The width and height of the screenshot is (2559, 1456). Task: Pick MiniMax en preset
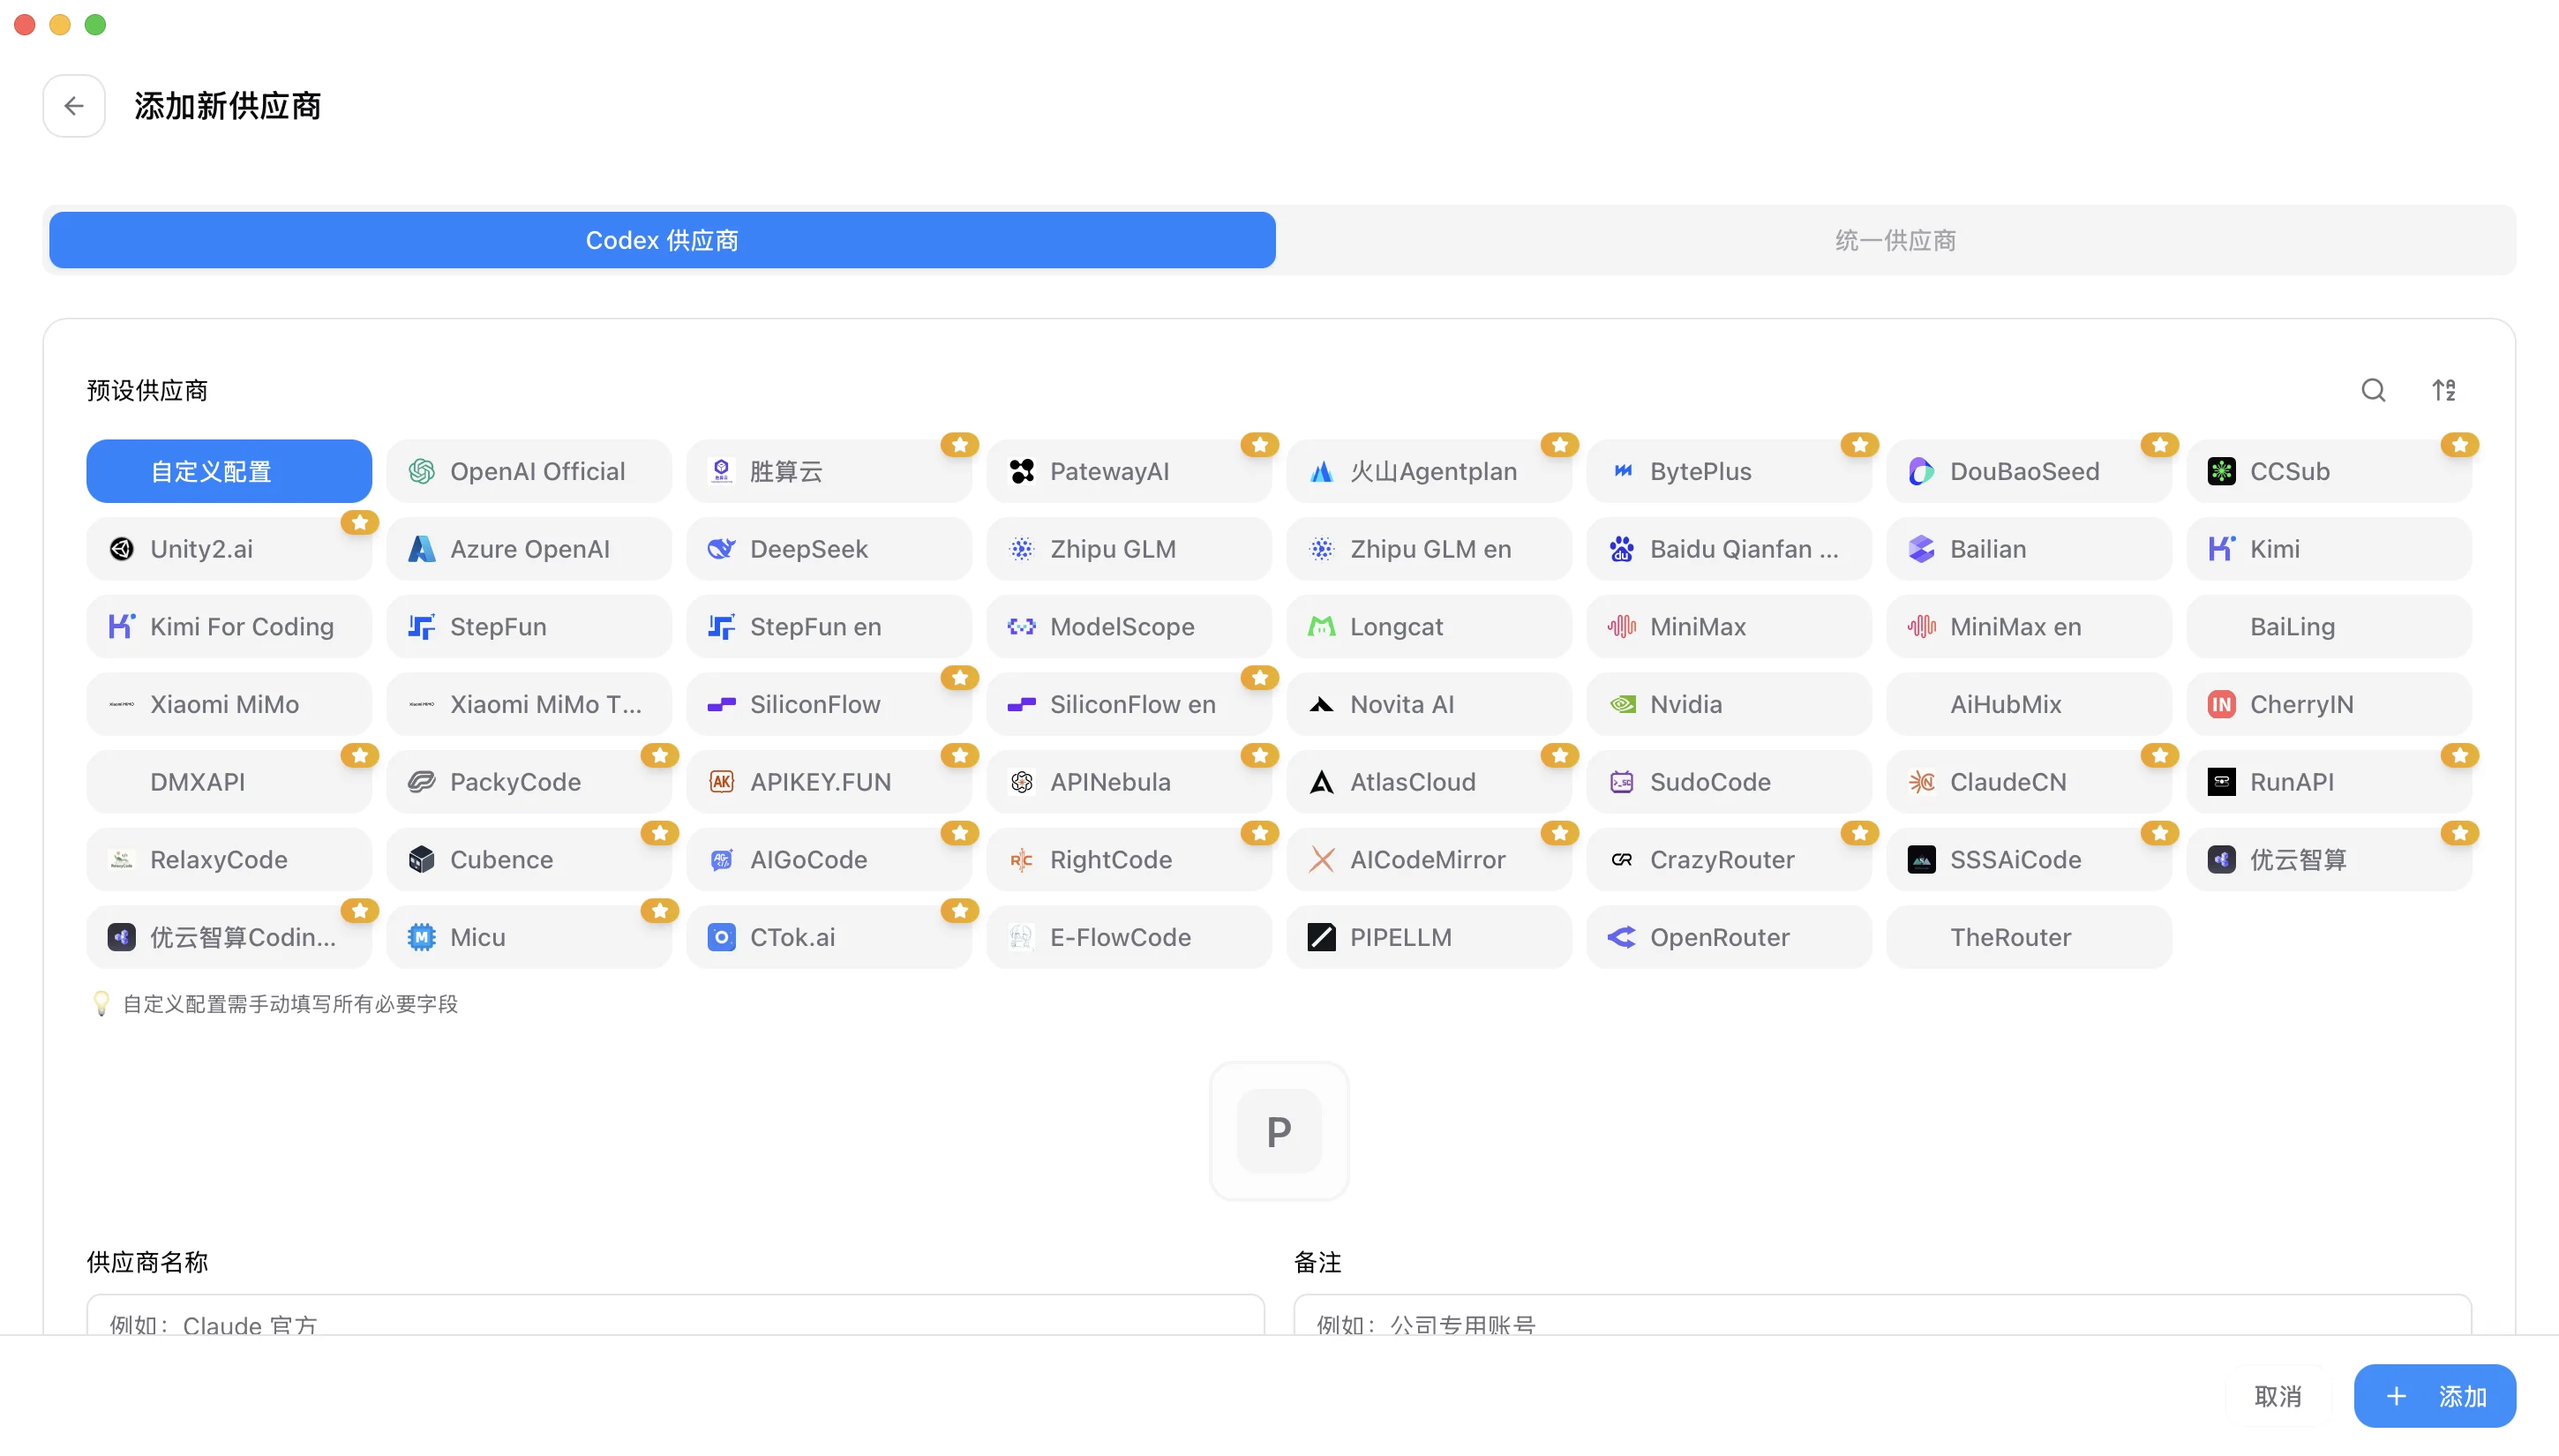click(x=2029, y=627)
